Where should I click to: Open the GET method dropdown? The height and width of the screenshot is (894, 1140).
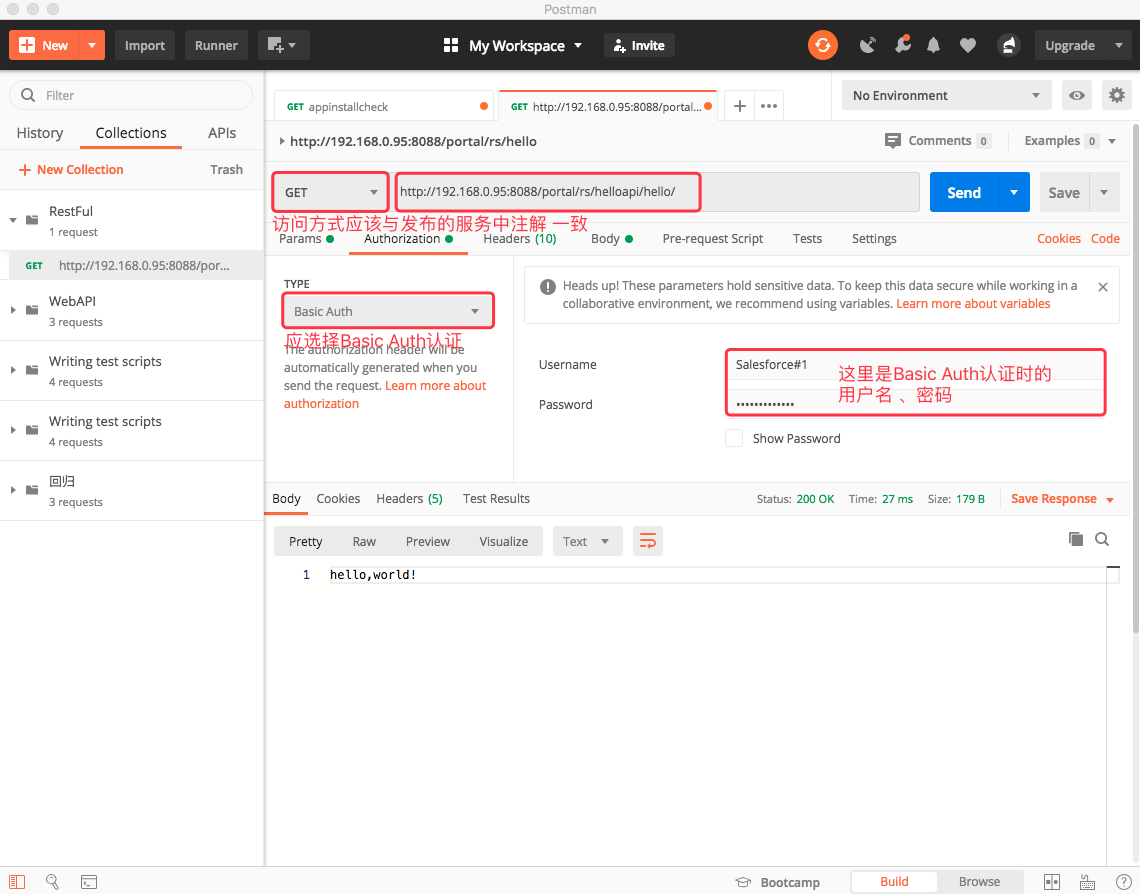(331, 192)
